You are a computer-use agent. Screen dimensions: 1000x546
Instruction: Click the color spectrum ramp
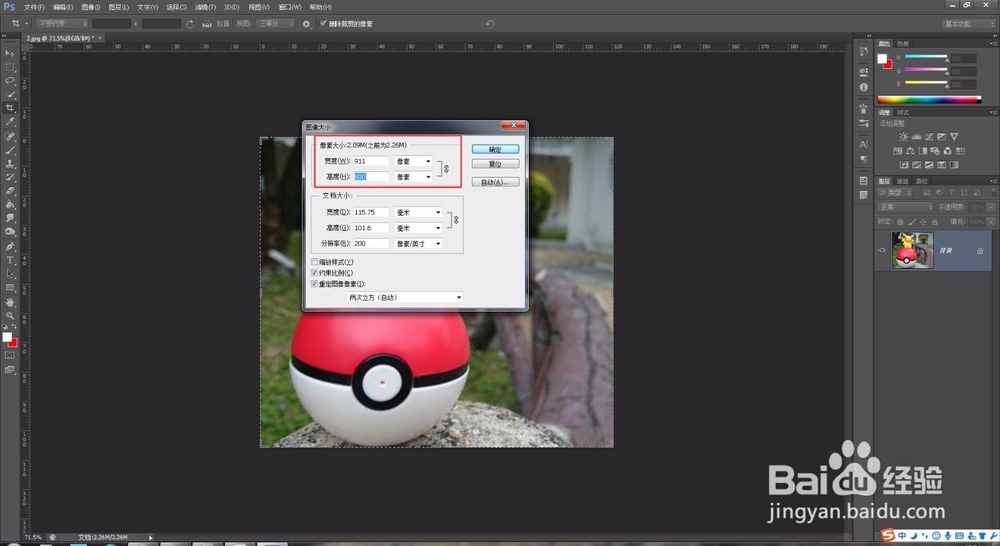click(929, 100)
